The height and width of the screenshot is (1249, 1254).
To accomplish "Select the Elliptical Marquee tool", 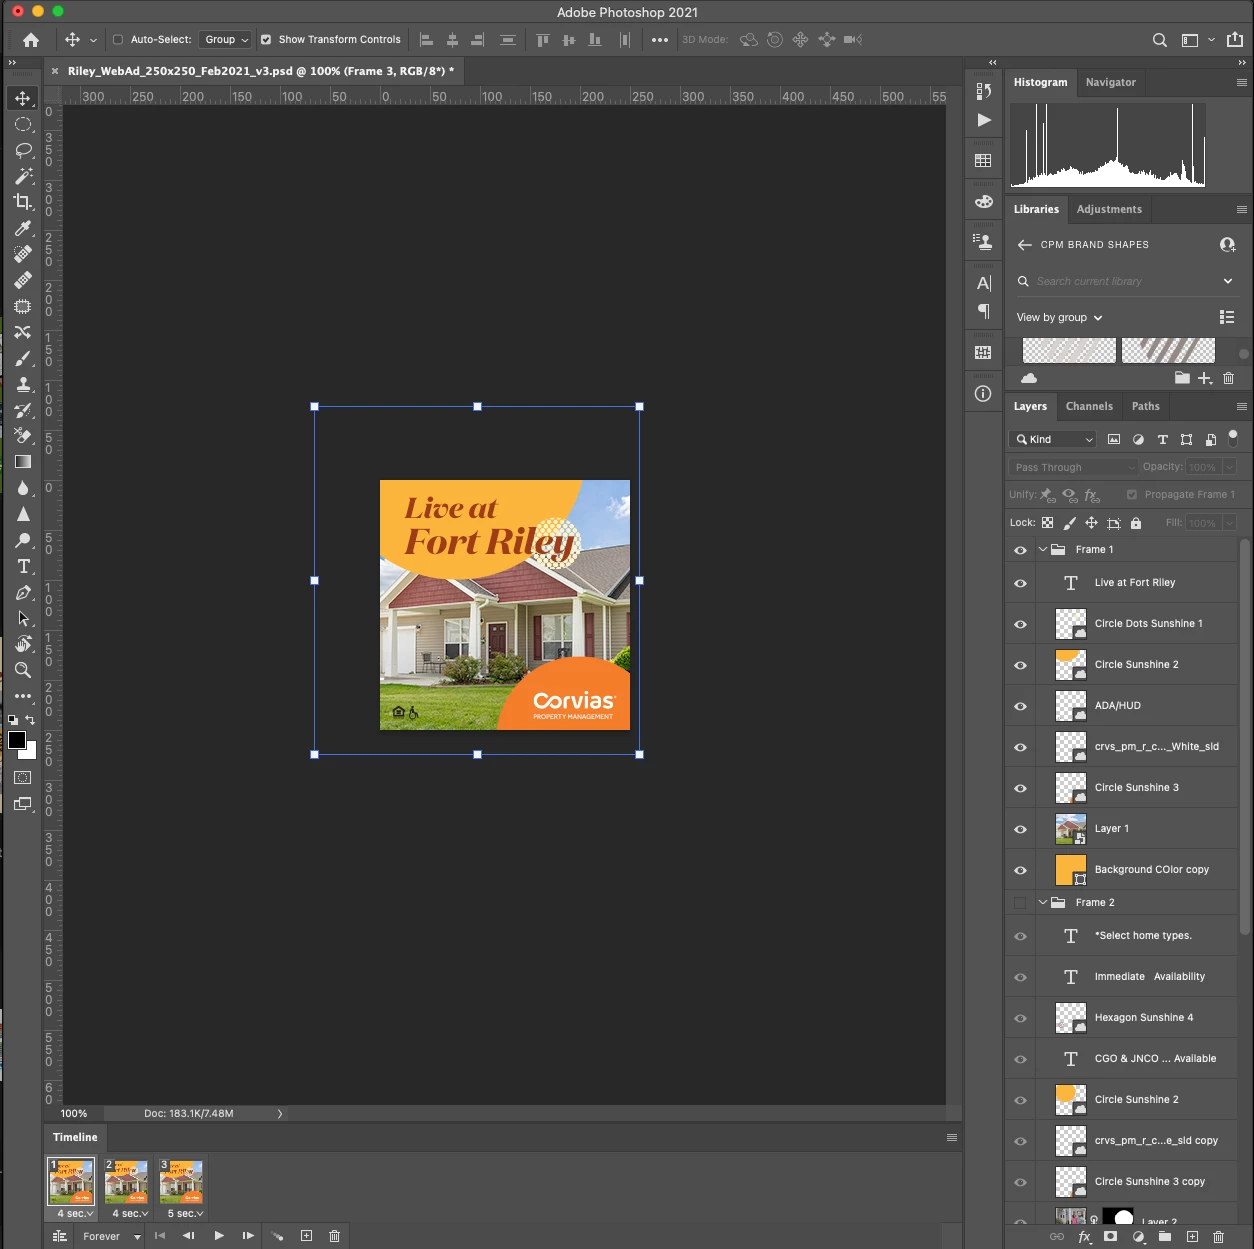I will pyautogui.click(x=23, y=125).
